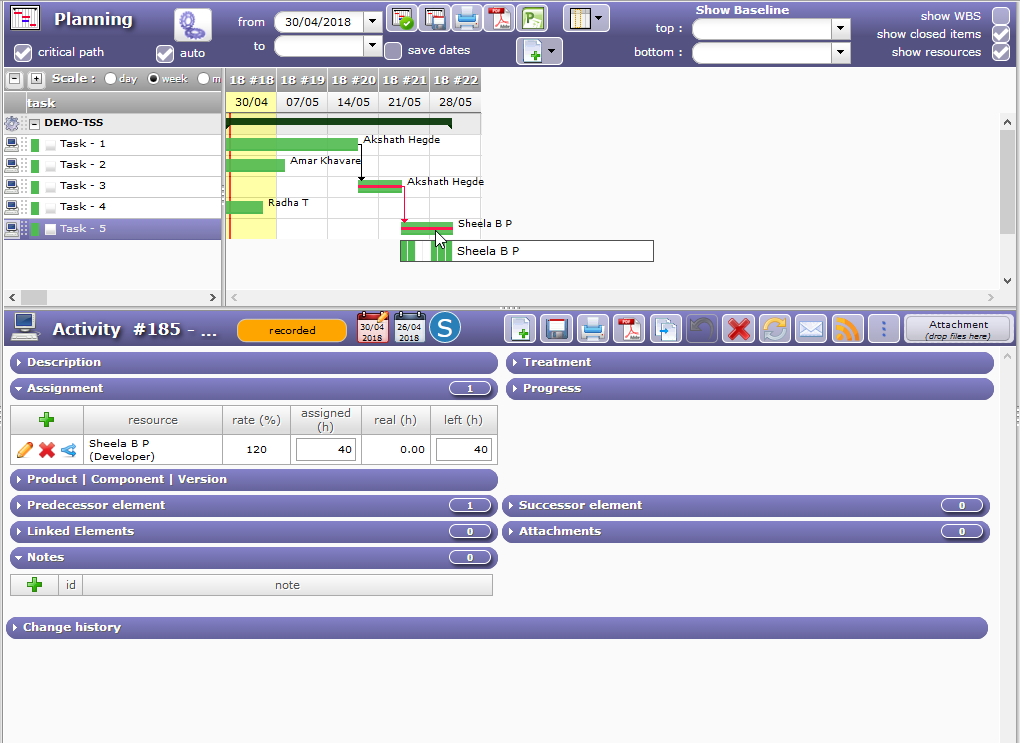Export planning to MS Project format

532,19
